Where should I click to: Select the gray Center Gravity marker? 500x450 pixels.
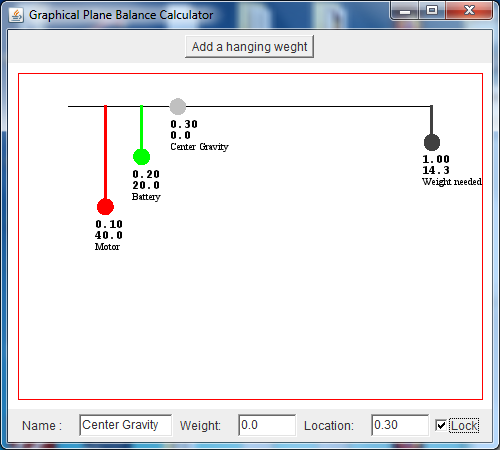tap(178, 107)
